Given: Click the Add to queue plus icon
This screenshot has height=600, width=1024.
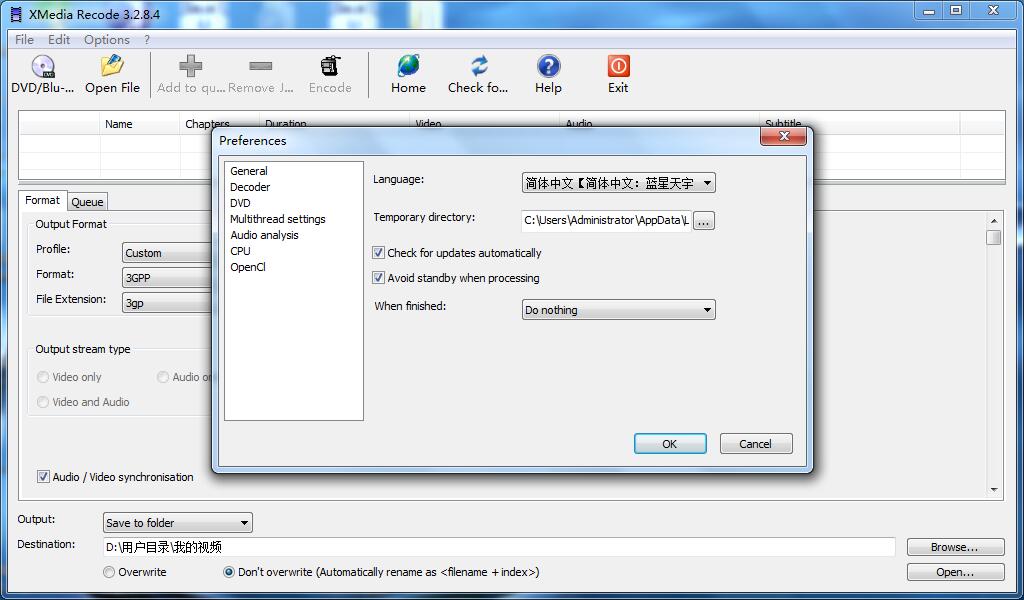Looking at the screenshot, I should coord(191,66).
